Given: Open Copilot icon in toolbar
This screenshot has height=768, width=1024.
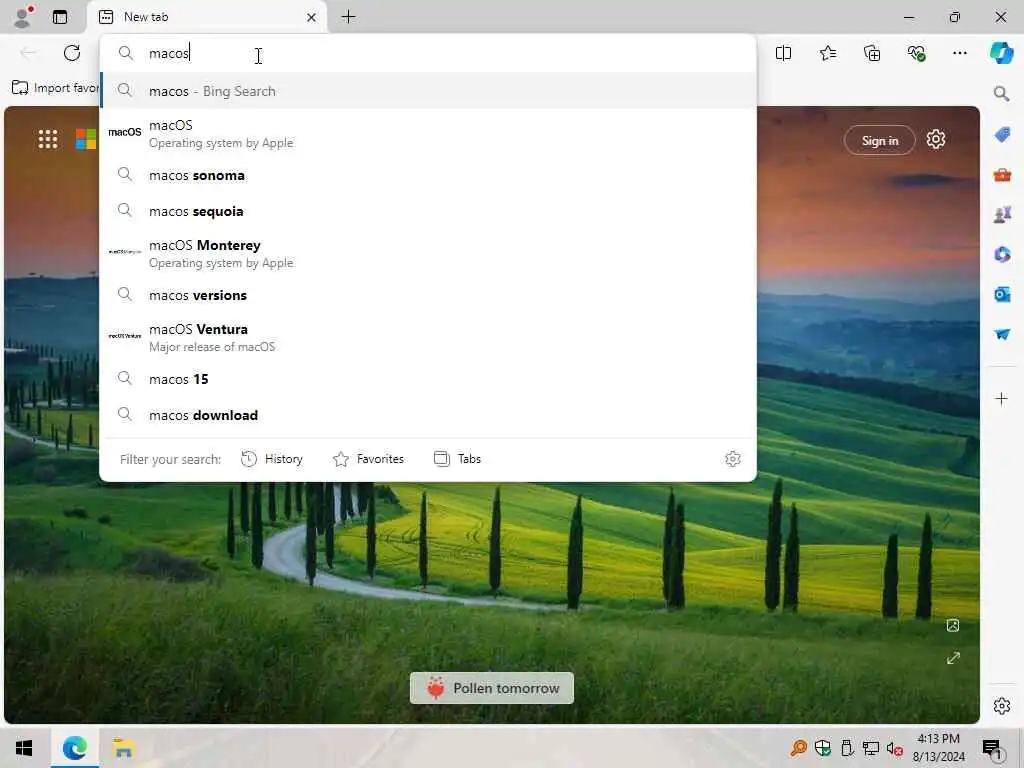Looking at the screenshot, I should tap(1001, 53).
